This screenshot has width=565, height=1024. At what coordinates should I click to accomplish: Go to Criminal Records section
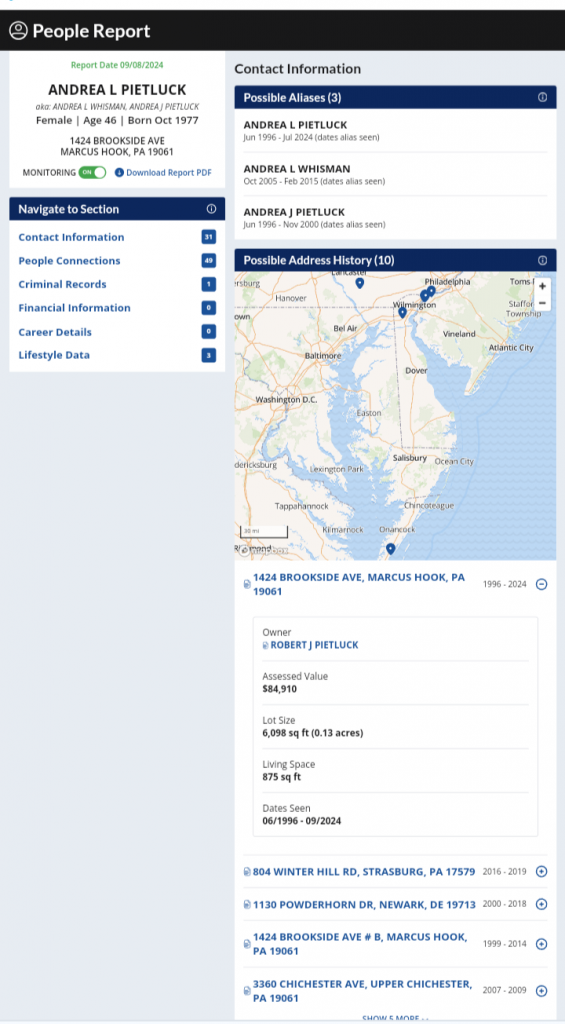point(62,284)
